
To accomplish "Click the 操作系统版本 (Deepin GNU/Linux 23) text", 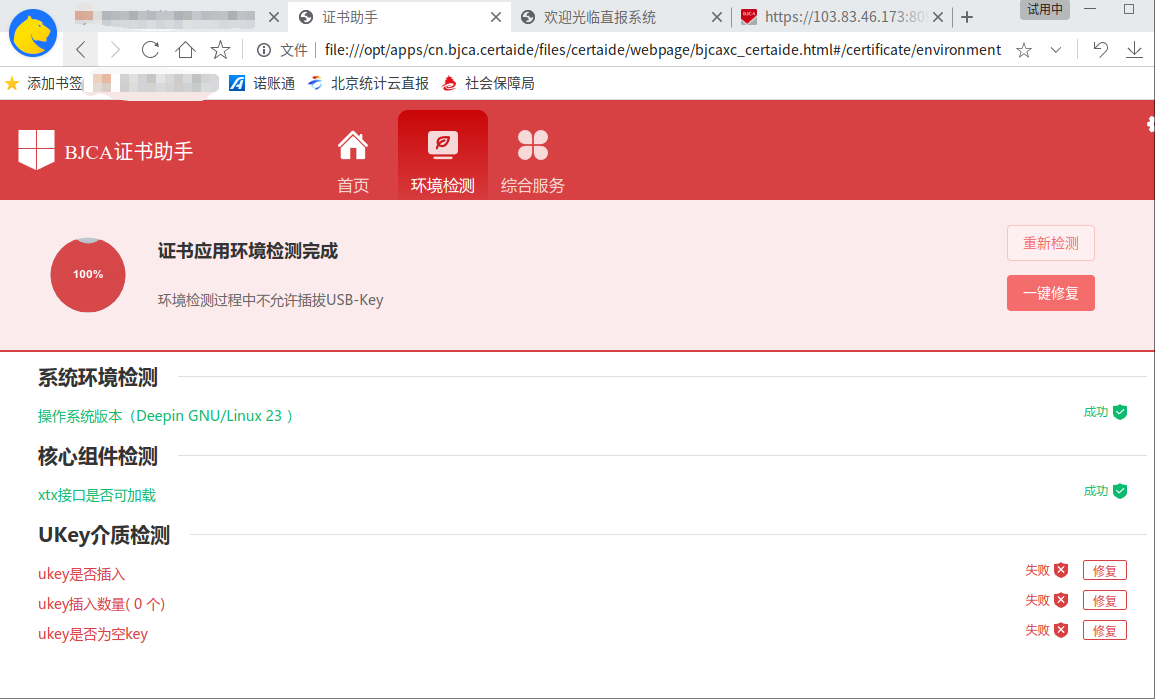I will (x=166, y=416).
